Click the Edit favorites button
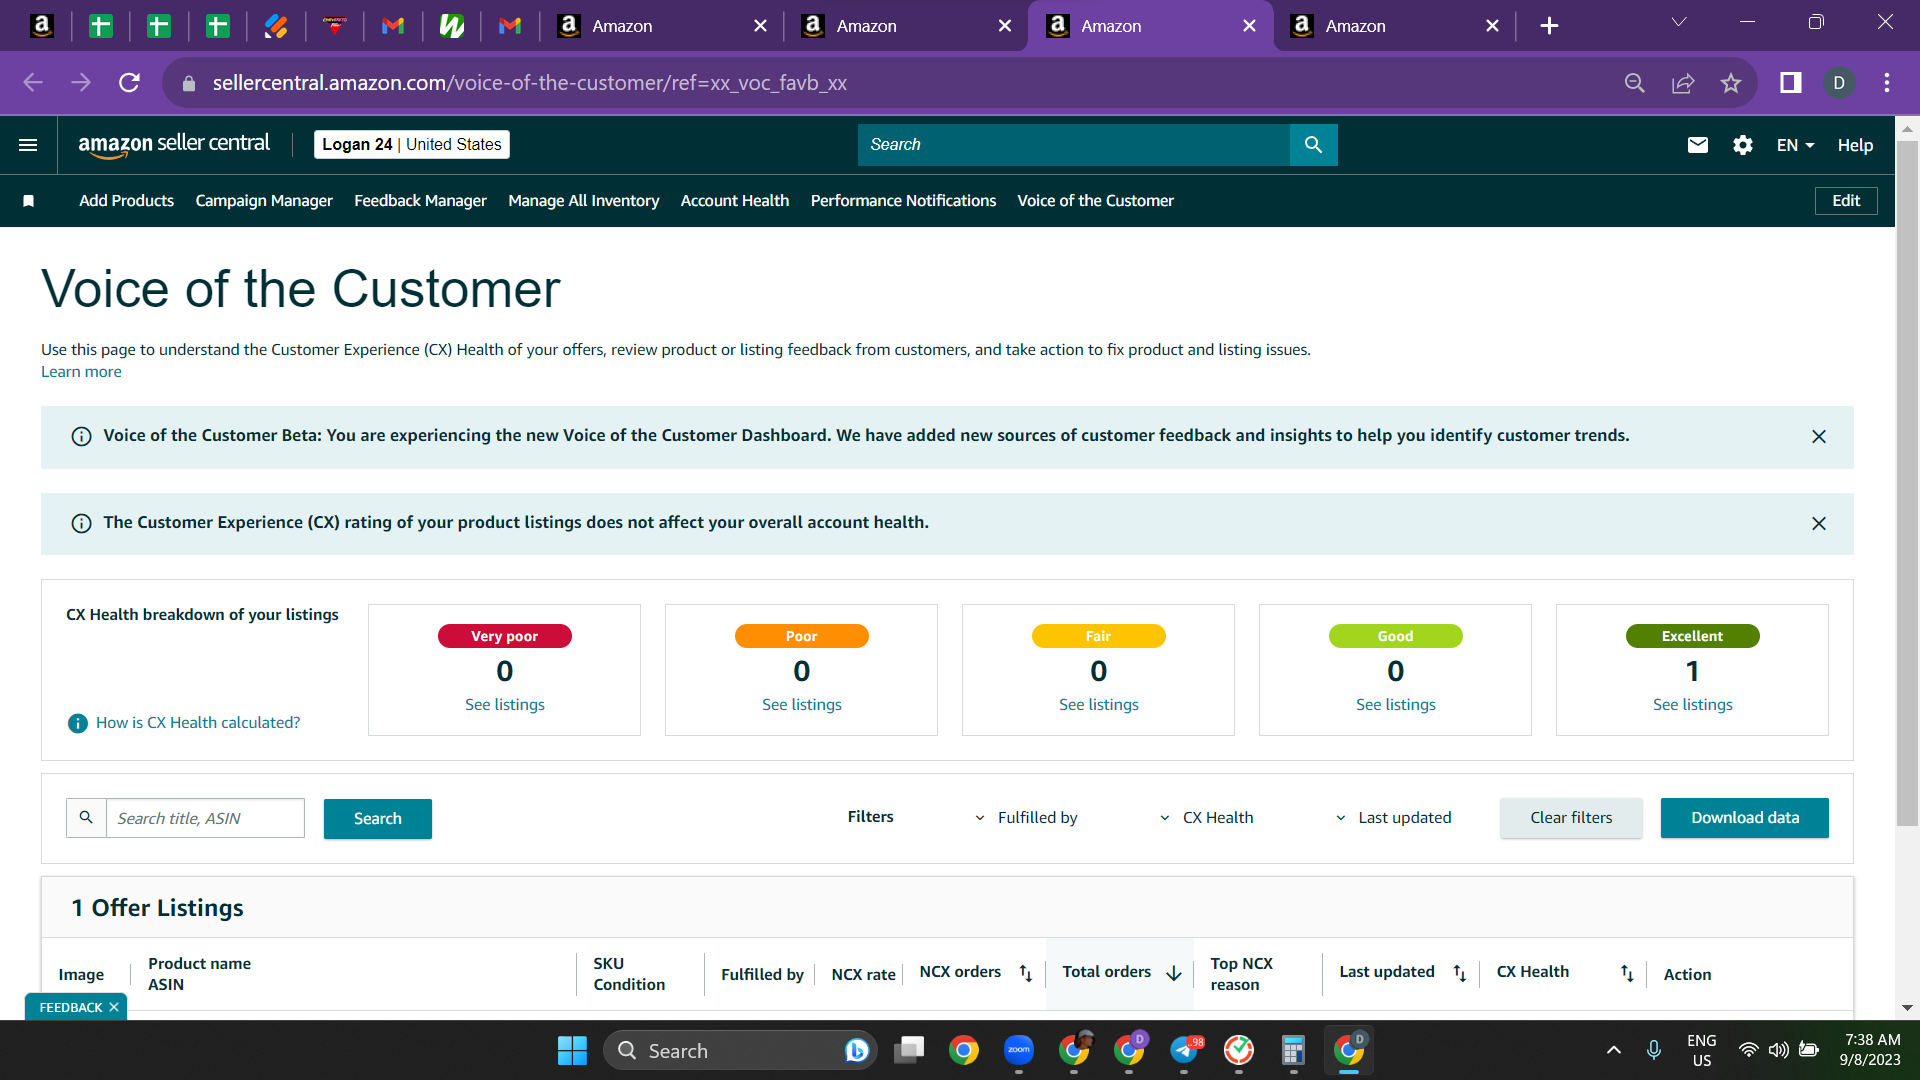Viewport: 1920px width, 1080px height. coord(1846,201)
